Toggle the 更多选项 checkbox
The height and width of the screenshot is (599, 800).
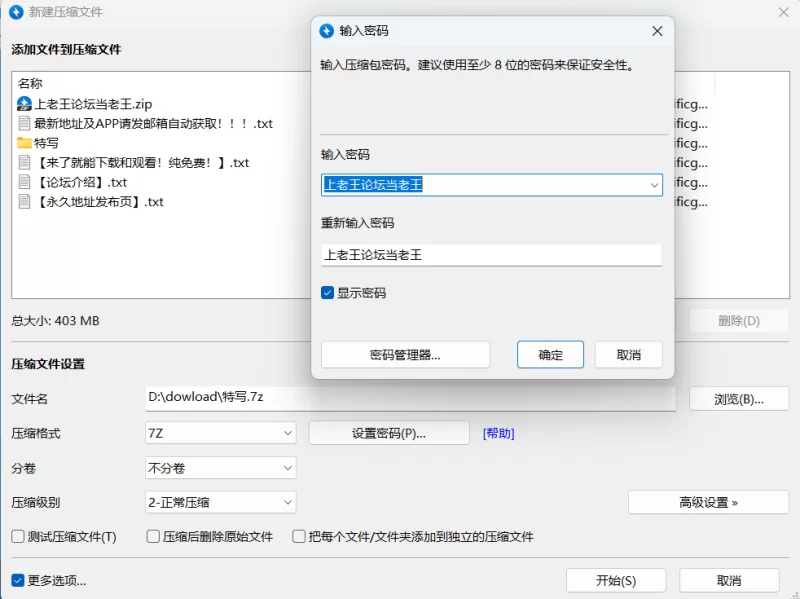click(x=18, y=581)
